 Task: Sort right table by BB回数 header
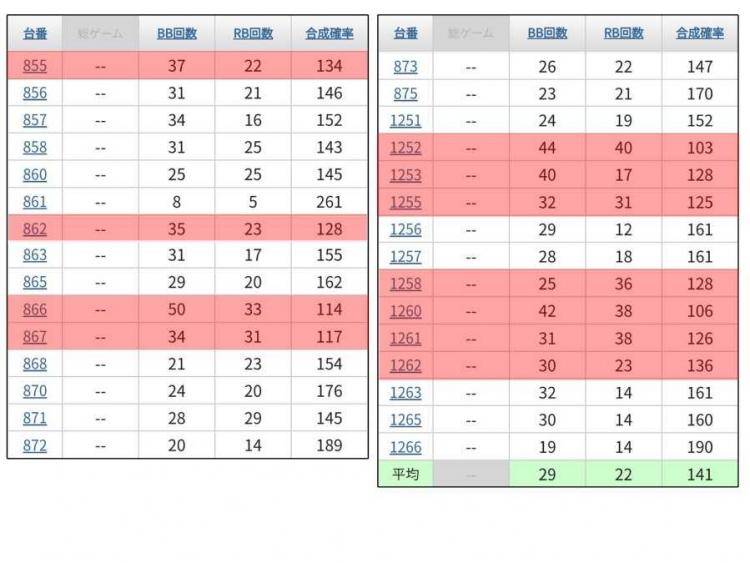[547, 33]
